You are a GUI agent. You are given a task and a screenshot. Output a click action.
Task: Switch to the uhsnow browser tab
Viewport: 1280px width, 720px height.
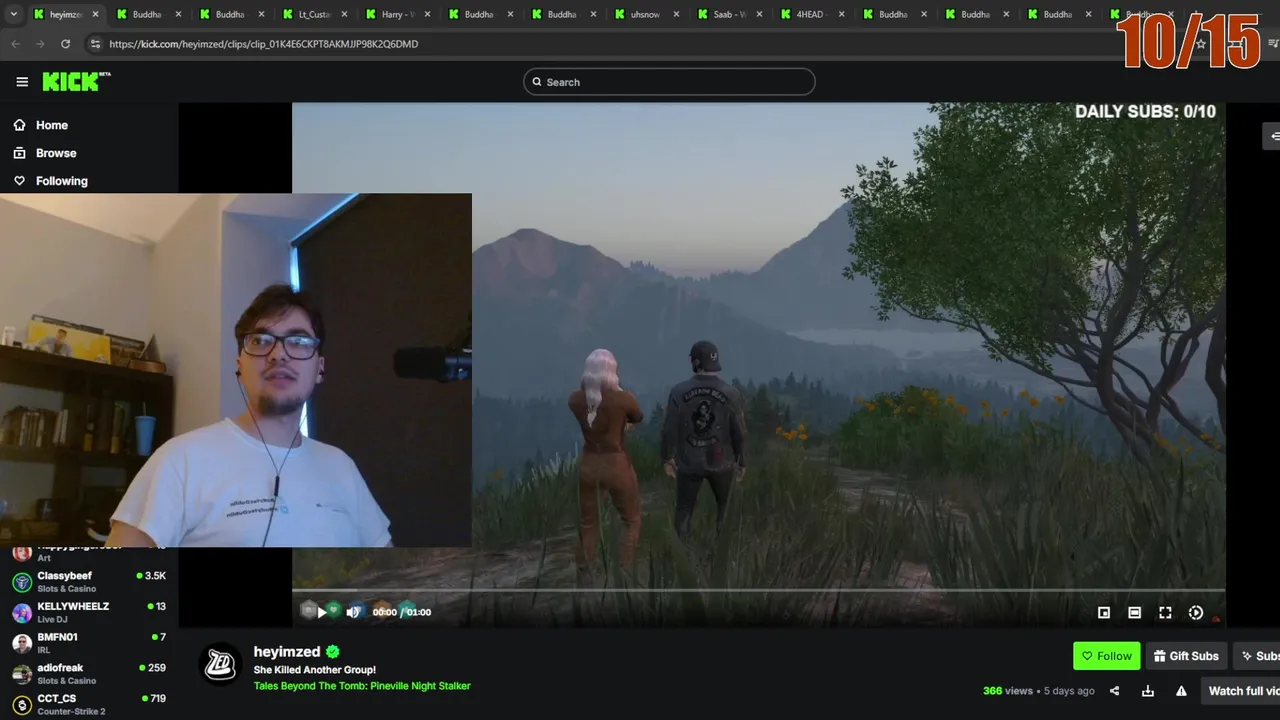(x=645, y=15)
